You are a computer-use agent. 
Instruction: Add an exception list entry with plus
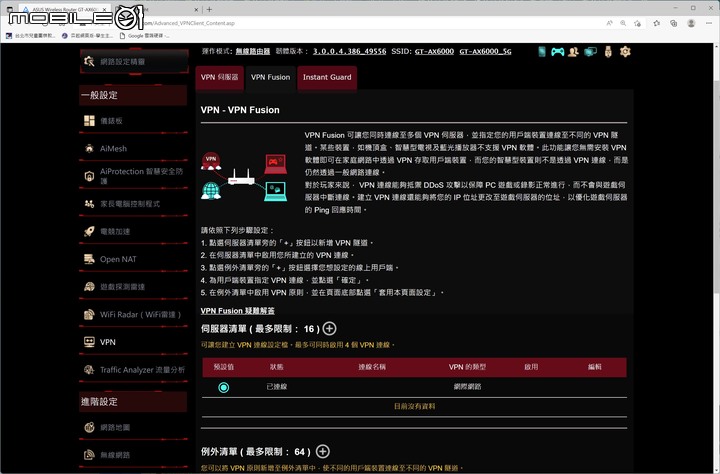(x=323, y=451)
